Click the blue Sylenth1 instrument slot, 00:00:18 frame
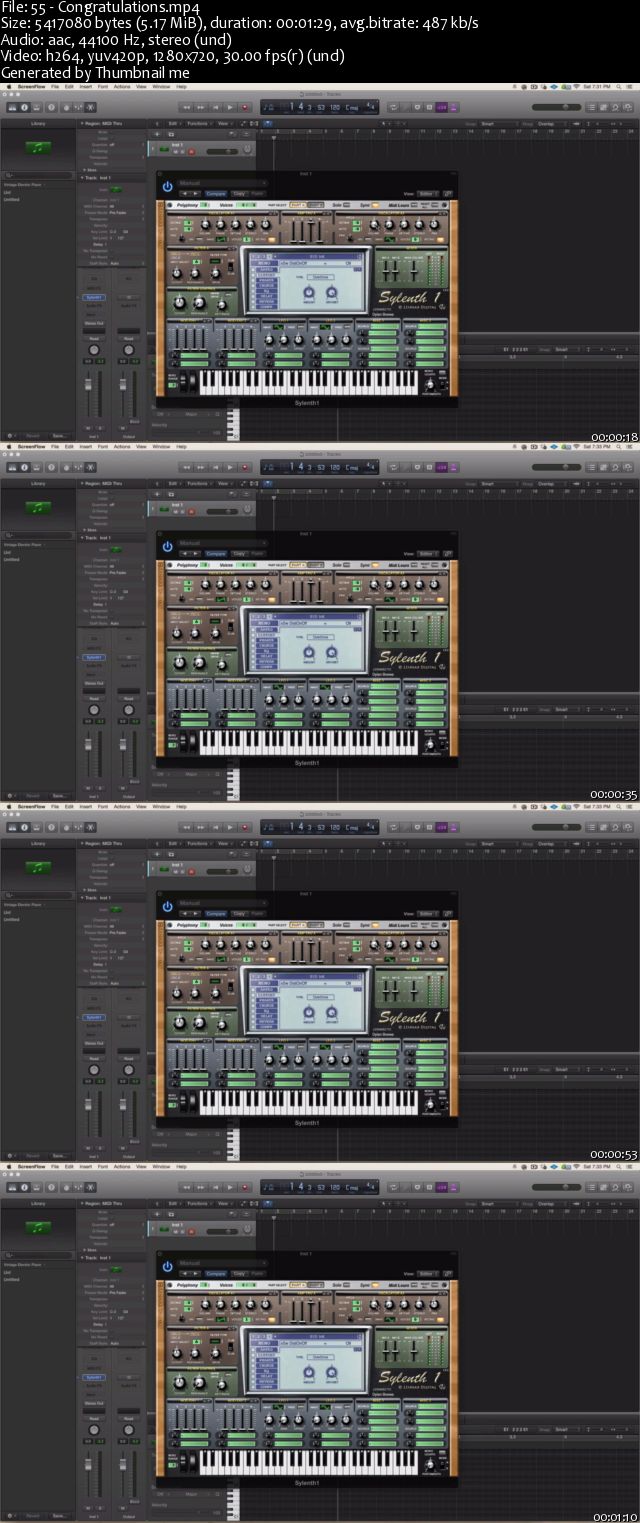Viewport: 640px width, 1523px height. (94, 297)
